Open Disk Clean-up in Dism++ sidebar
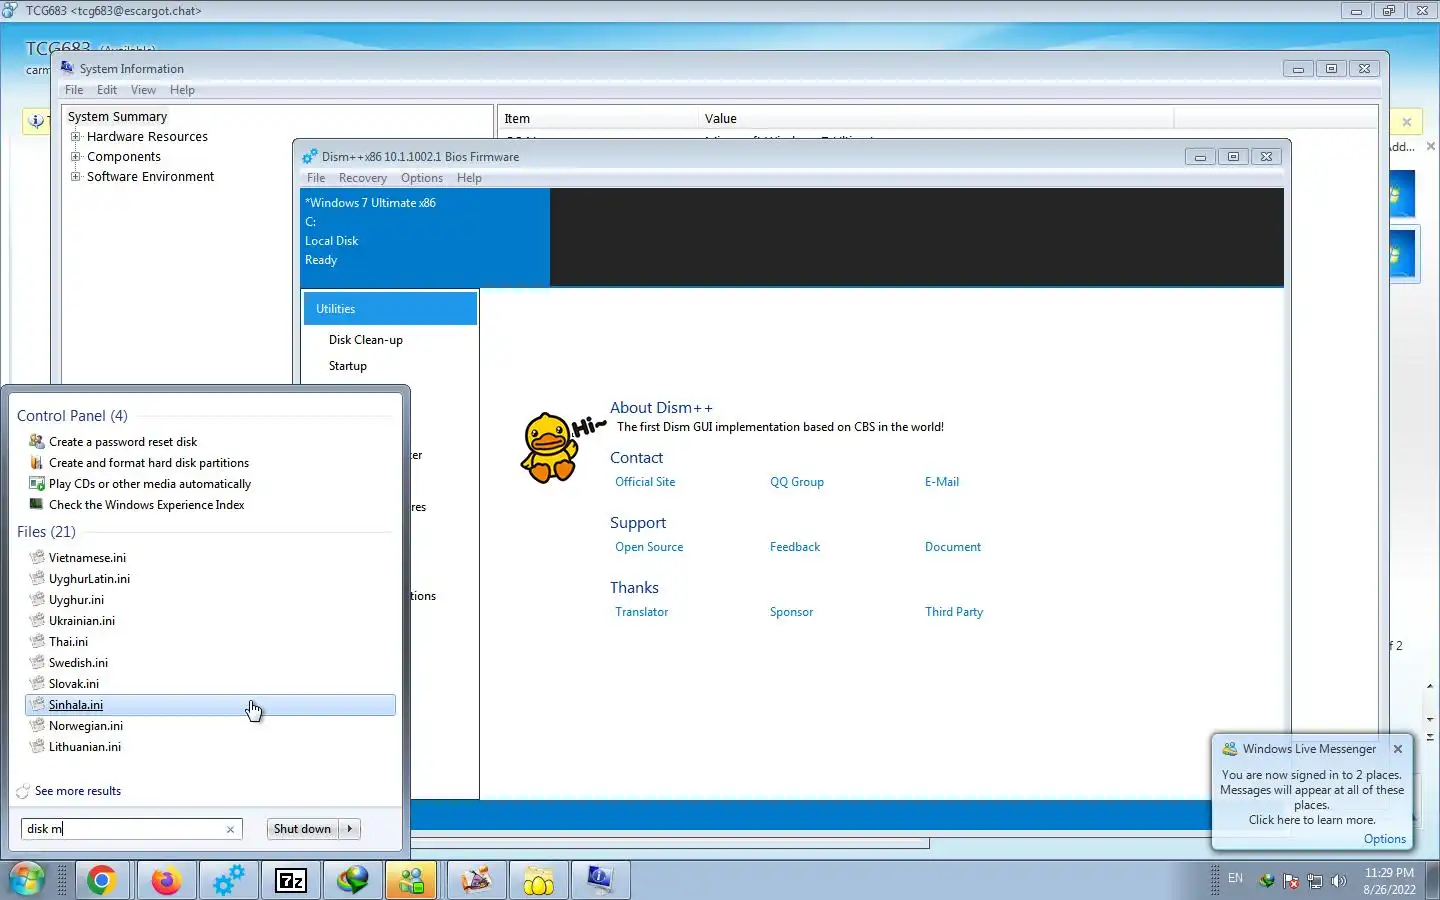Viewport: 1440px width, 900px height. coord(366,340)
